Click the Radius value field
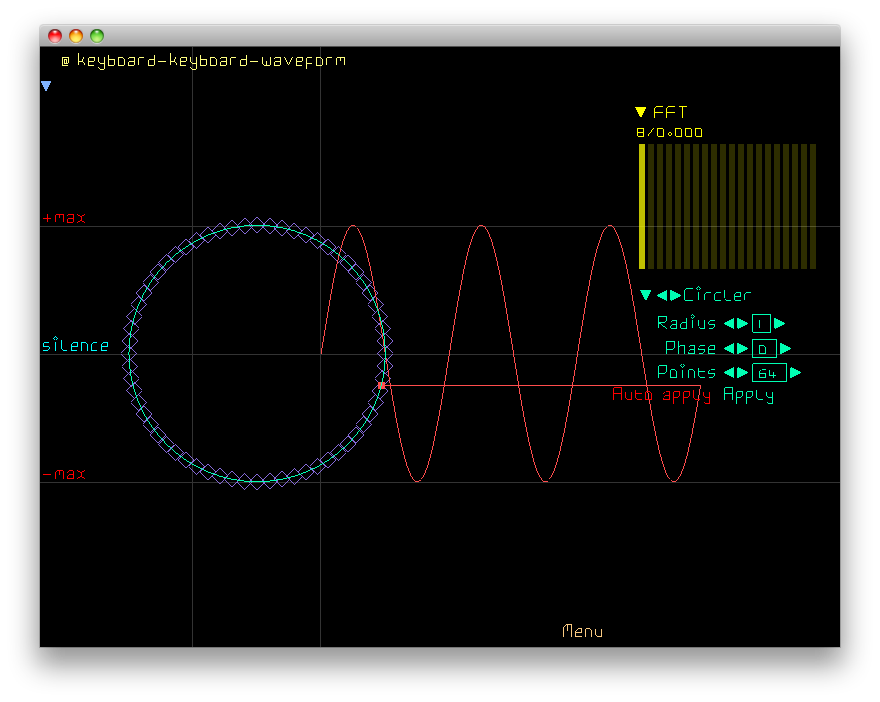 tap(761, 323)
